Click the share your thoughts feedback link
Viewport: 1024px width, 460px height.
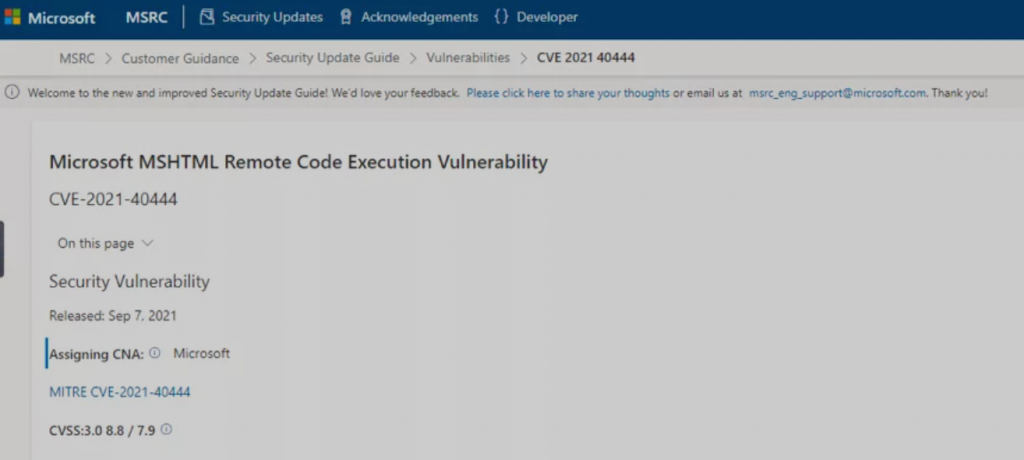click(567, 93)
